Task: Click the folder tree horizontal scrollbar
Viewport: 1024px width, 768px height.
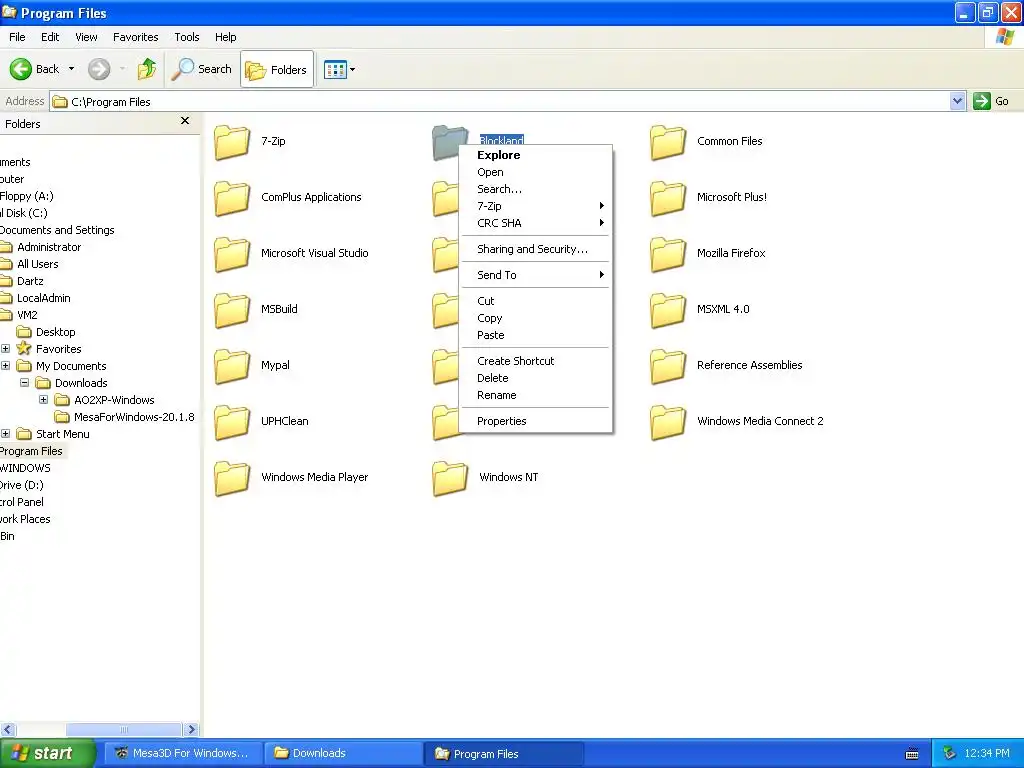Action: pyautogui.click(x=123, y=729)
